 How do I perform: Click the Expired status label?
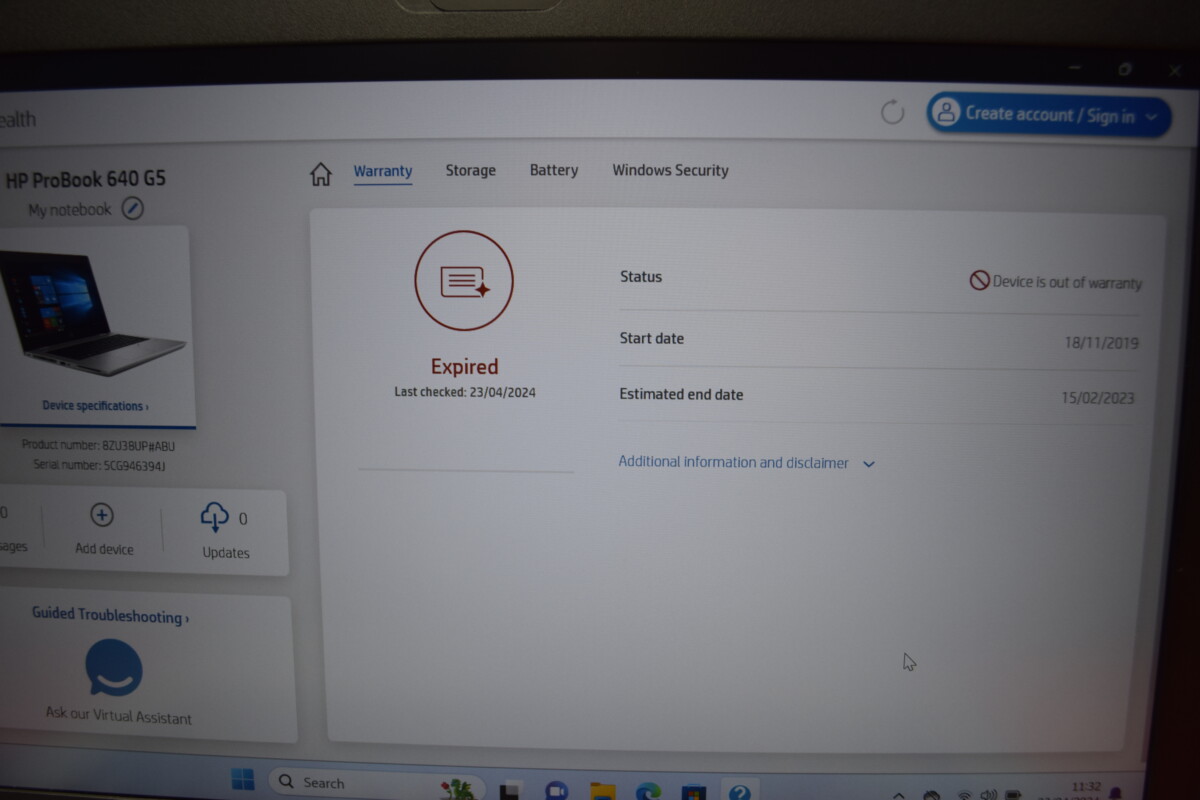pos(464,366)
